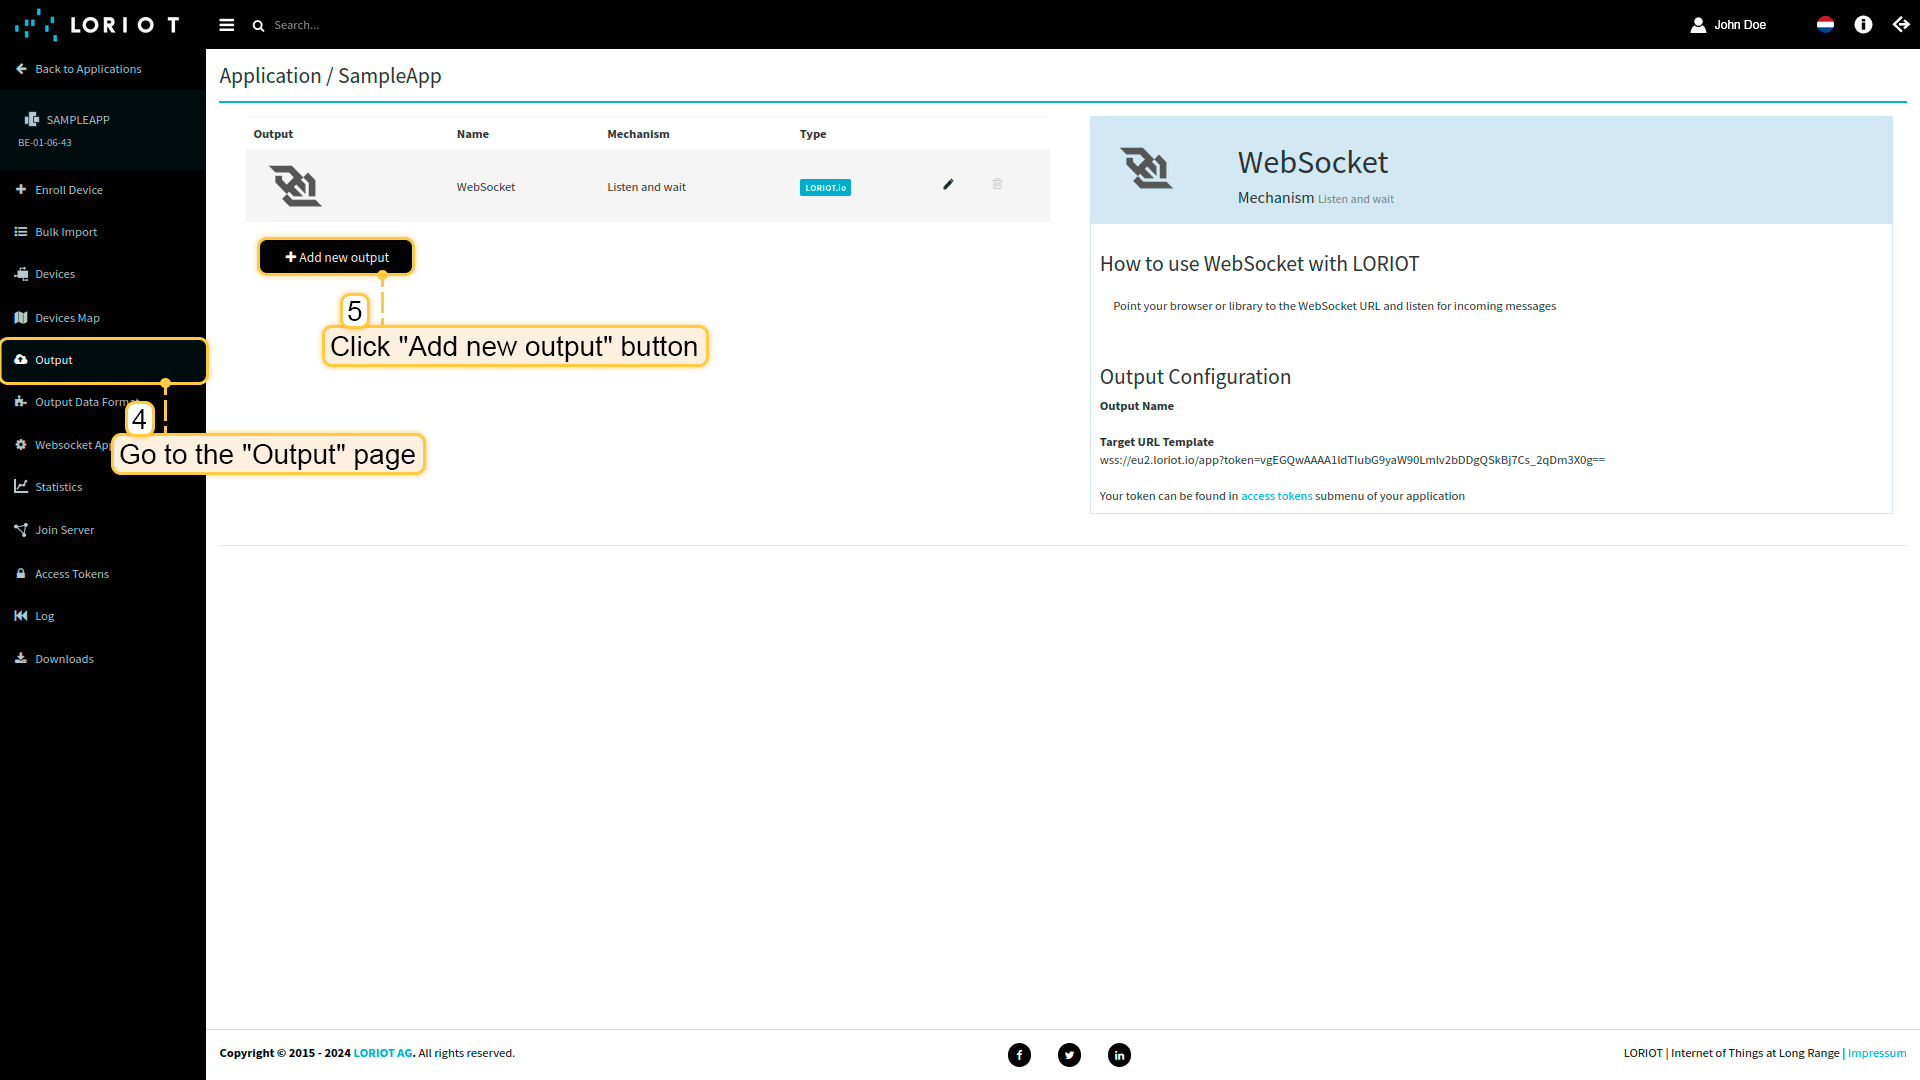Screen dimensions: 1920x1080
Task: Go Back to Applications
Action: pos(87,69)
